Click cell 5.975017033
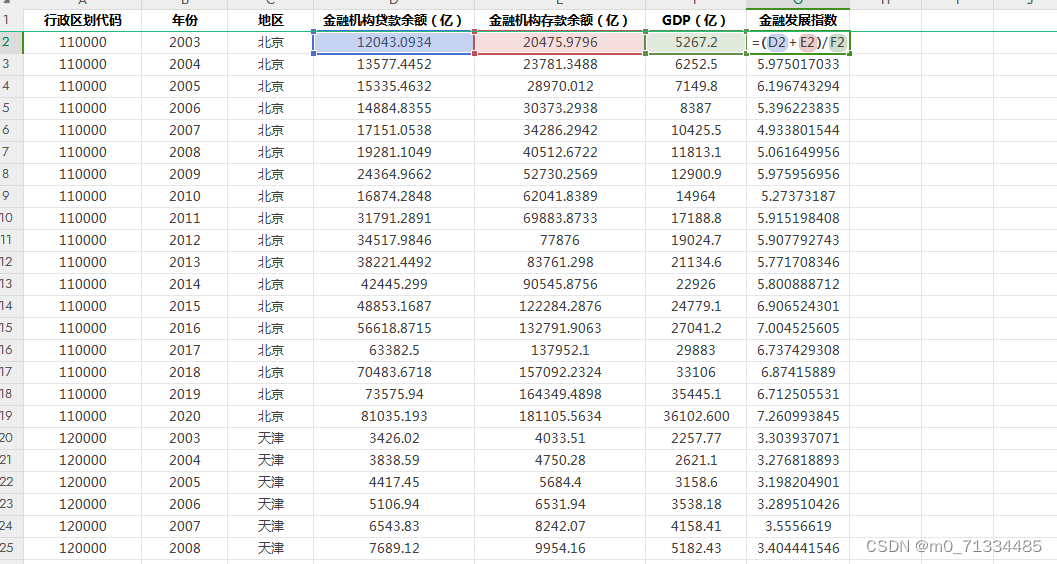This screenshot has width=1057, height=564. pyautogui.click(x=798, y=64)
